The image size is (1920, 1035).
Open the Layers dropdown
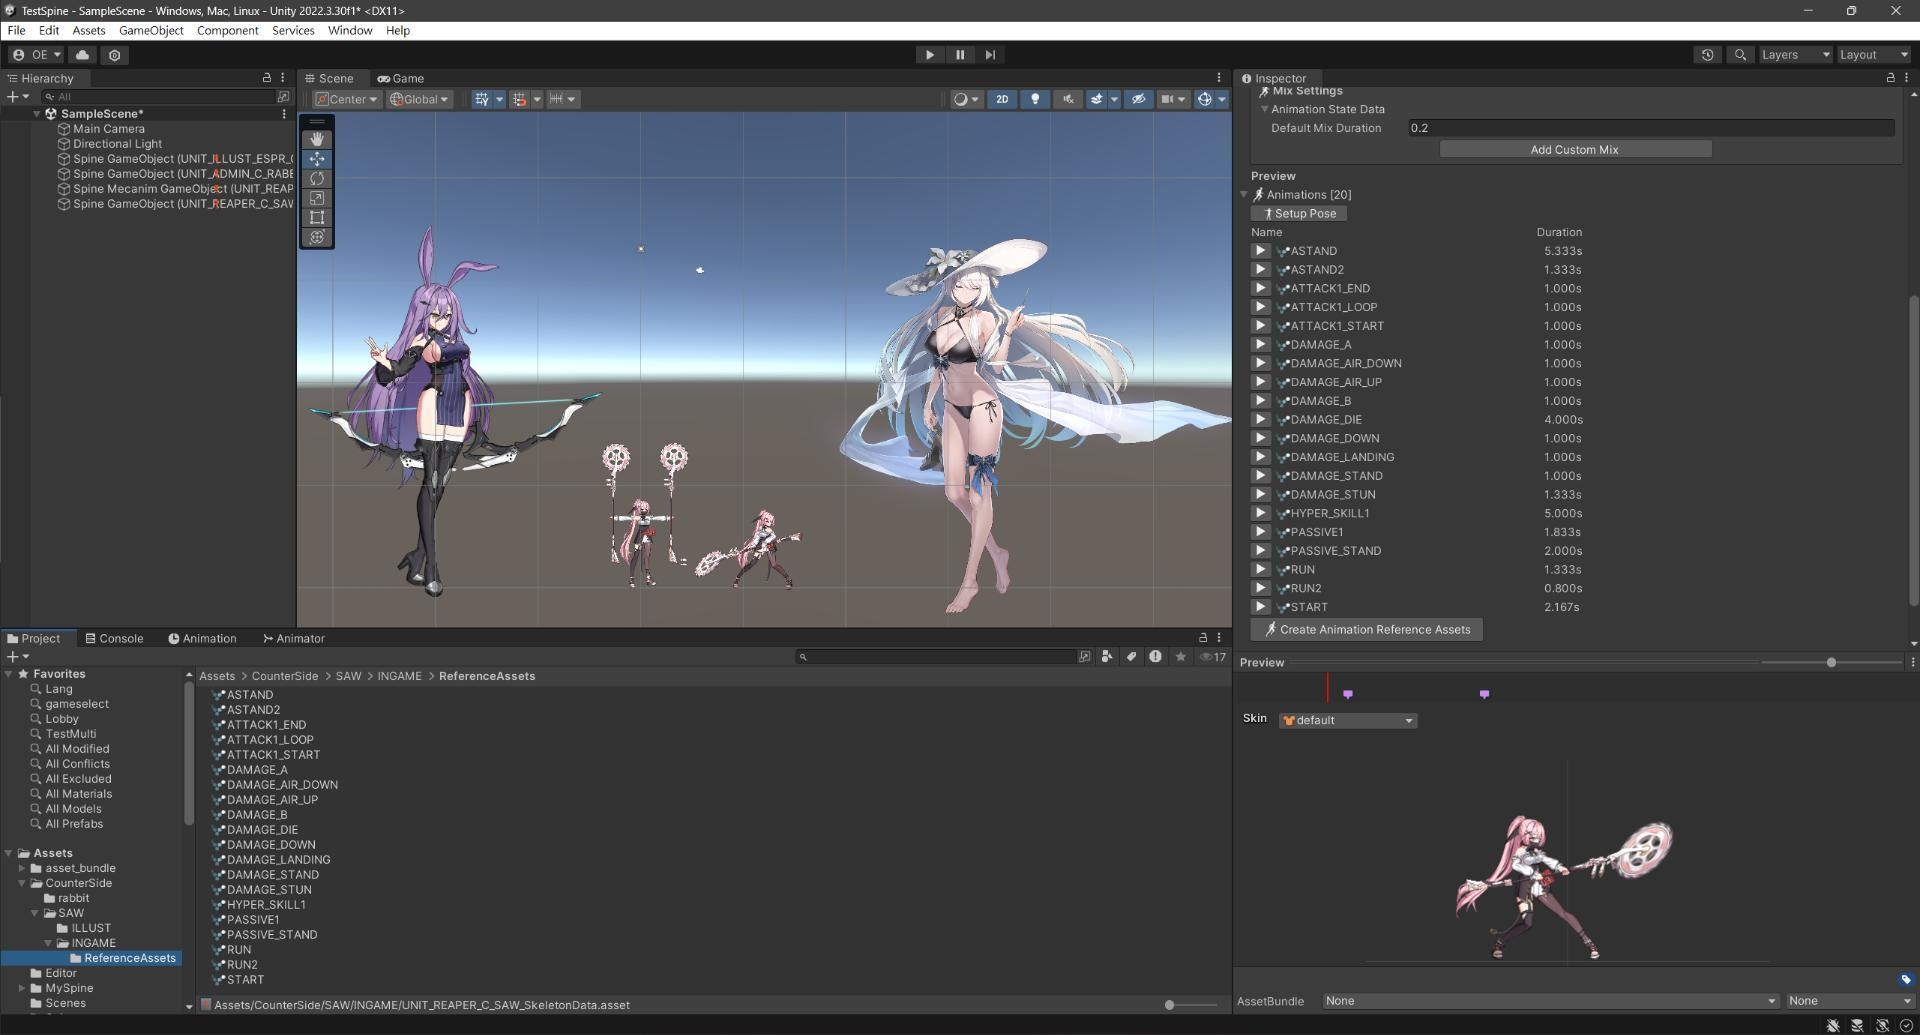coord(1795,55)
